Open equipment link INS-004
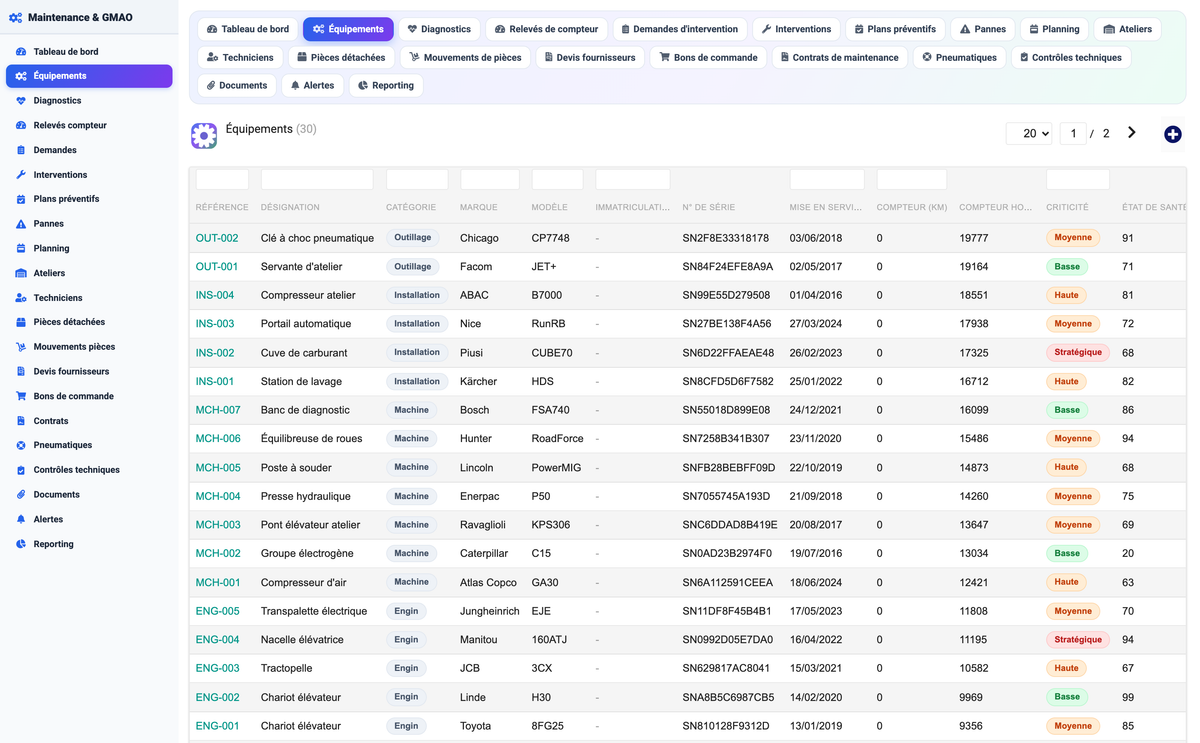Screen dimensions: 1200x743 coord(215,295)
